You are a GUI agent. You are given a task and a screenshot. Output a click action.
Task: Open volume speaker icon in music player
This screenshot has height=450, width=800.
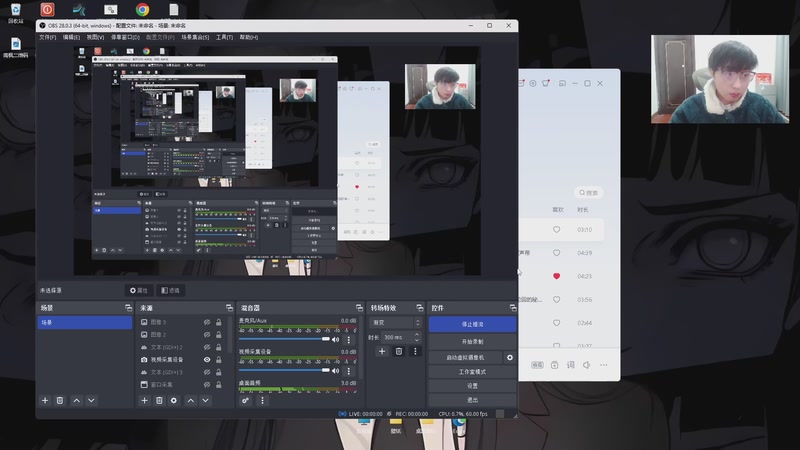pos(587,365)
